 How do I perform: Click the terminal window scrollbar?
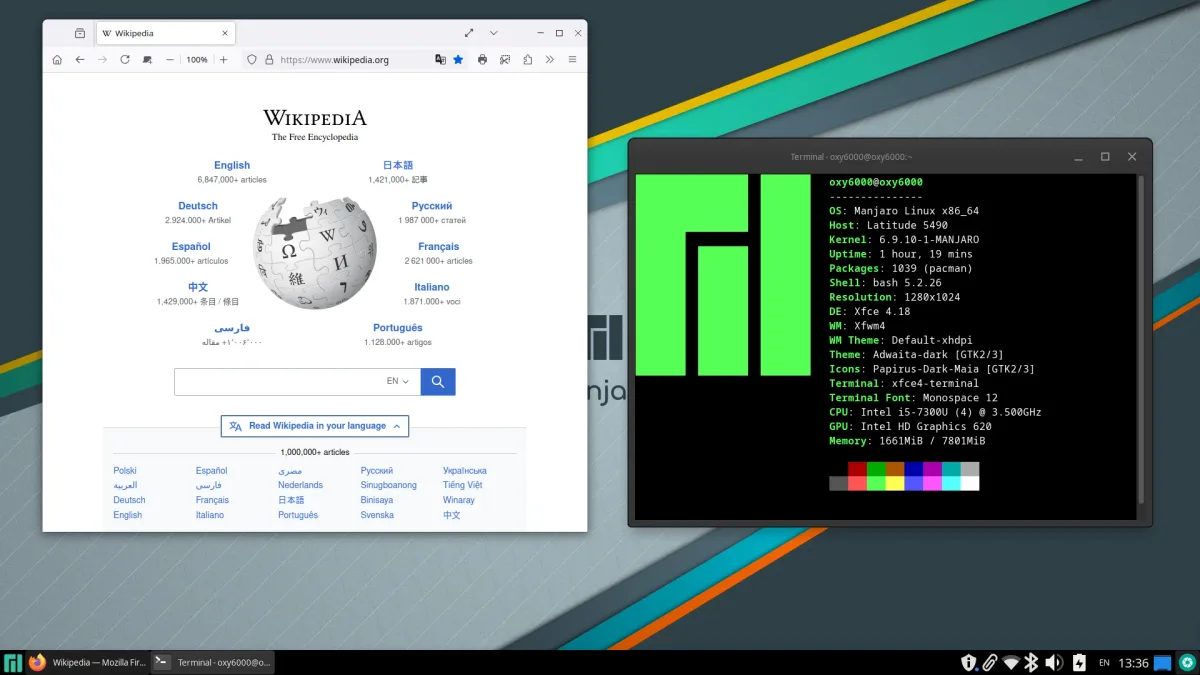click(x=1141, y=340)
